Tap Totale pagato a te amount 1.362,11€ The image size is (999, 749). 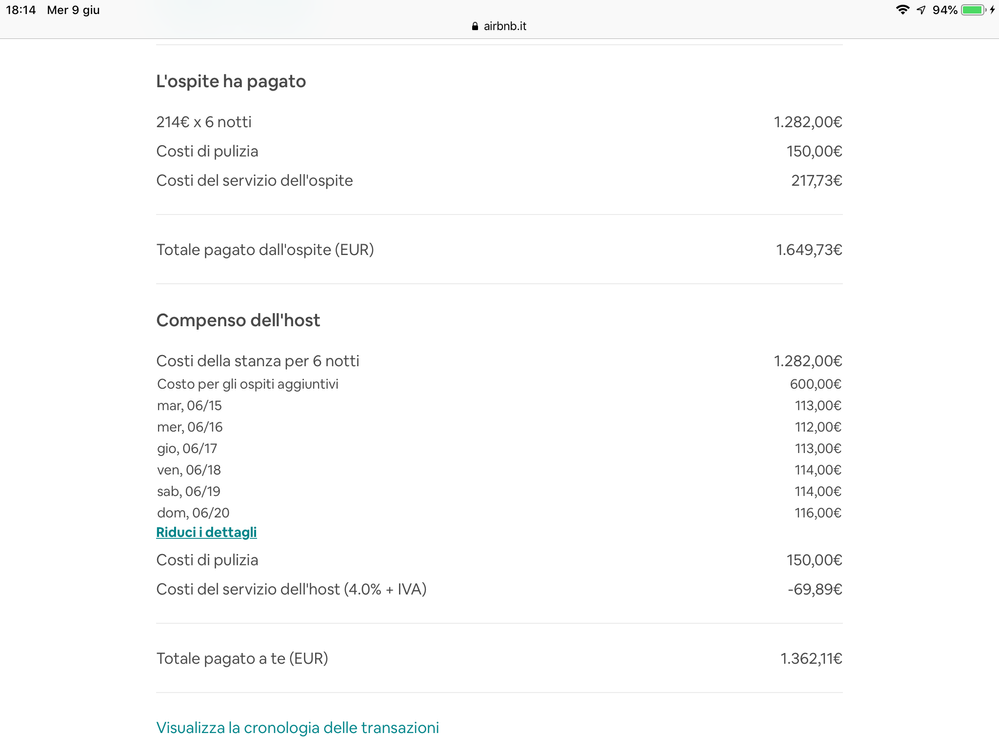point(811,659)
